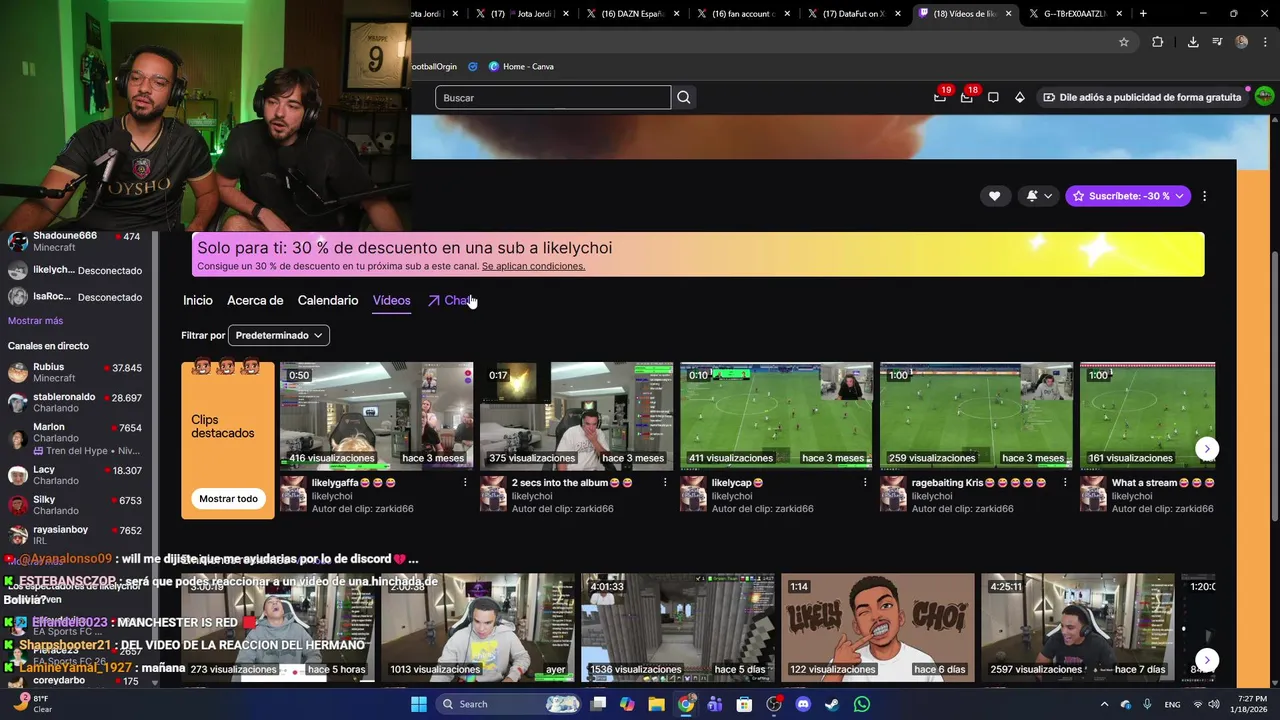Open Chrome media controls icon

[x=1217, y=42]
